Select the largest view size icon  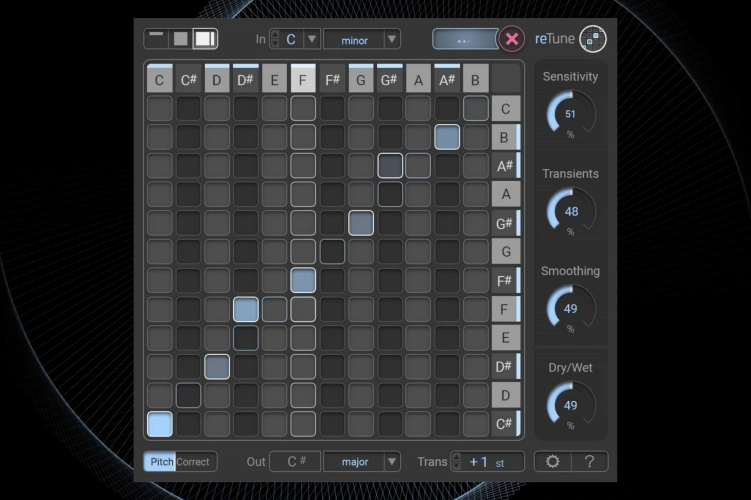tap(204, 39)
